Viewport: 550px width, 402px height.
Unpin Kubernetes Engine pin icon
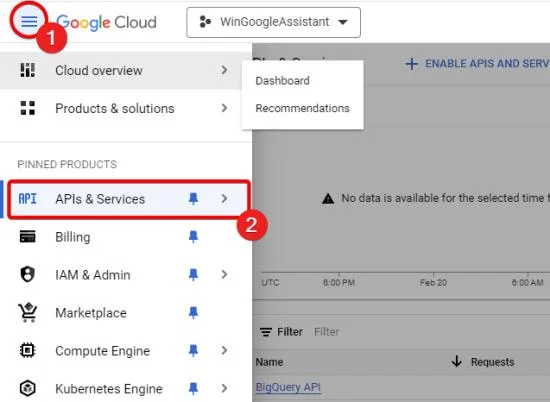[x=193, y=388]
